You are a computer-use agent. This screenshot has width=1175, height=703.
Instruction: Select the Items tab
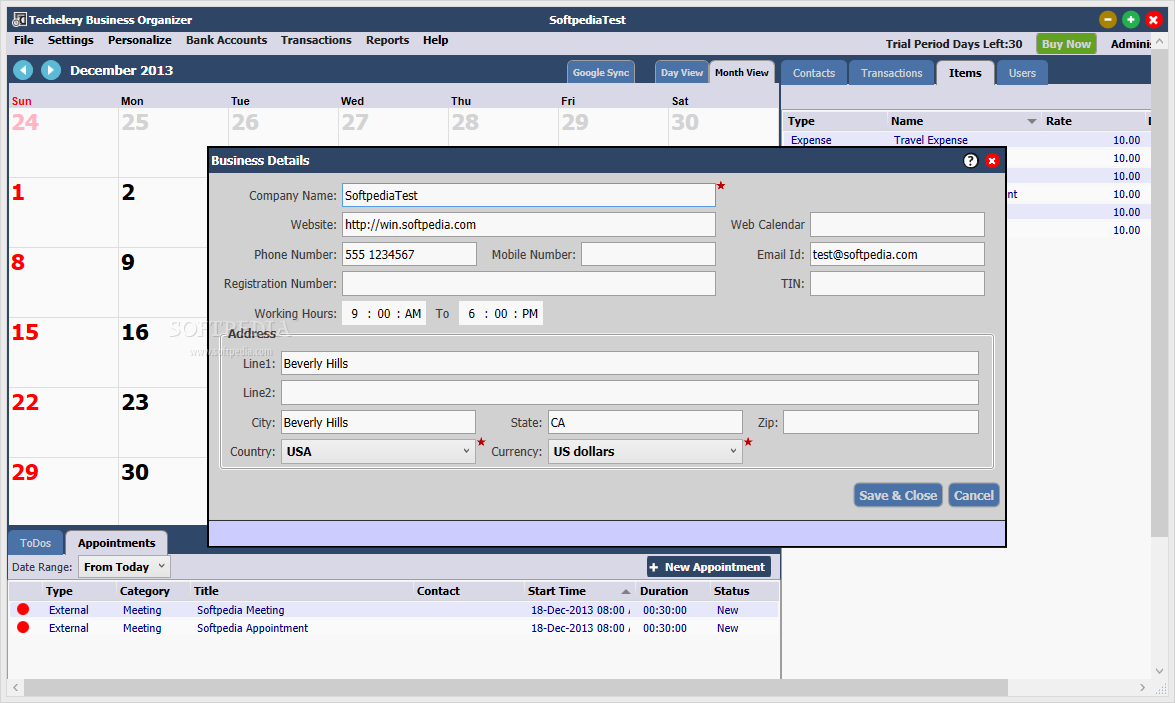(965, 73)
